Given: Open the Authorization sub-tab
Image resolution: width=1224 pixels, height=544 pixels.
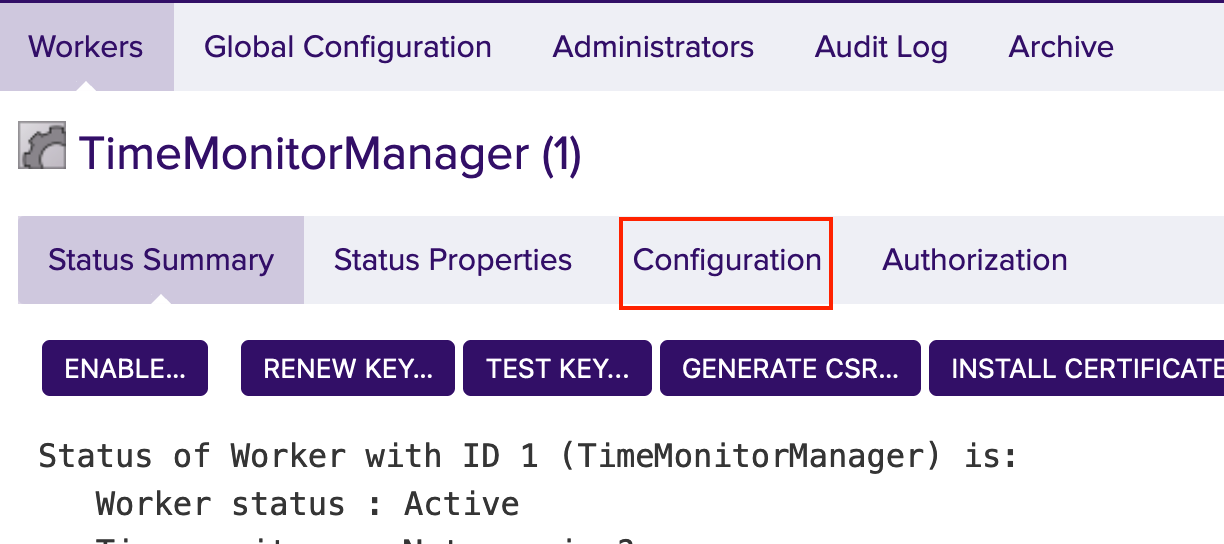Looking at the screenshot, I should tap(974, 260).
